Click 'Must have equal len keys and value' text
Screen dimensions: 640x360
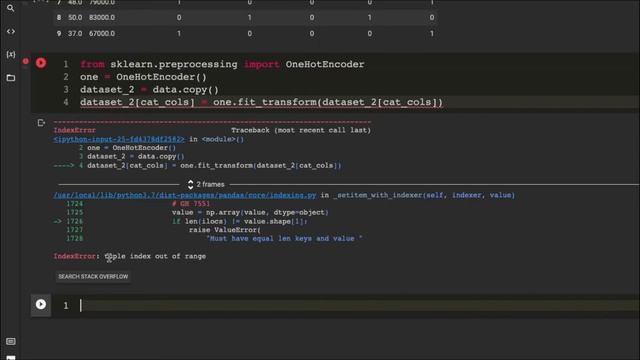coord(284,238)
